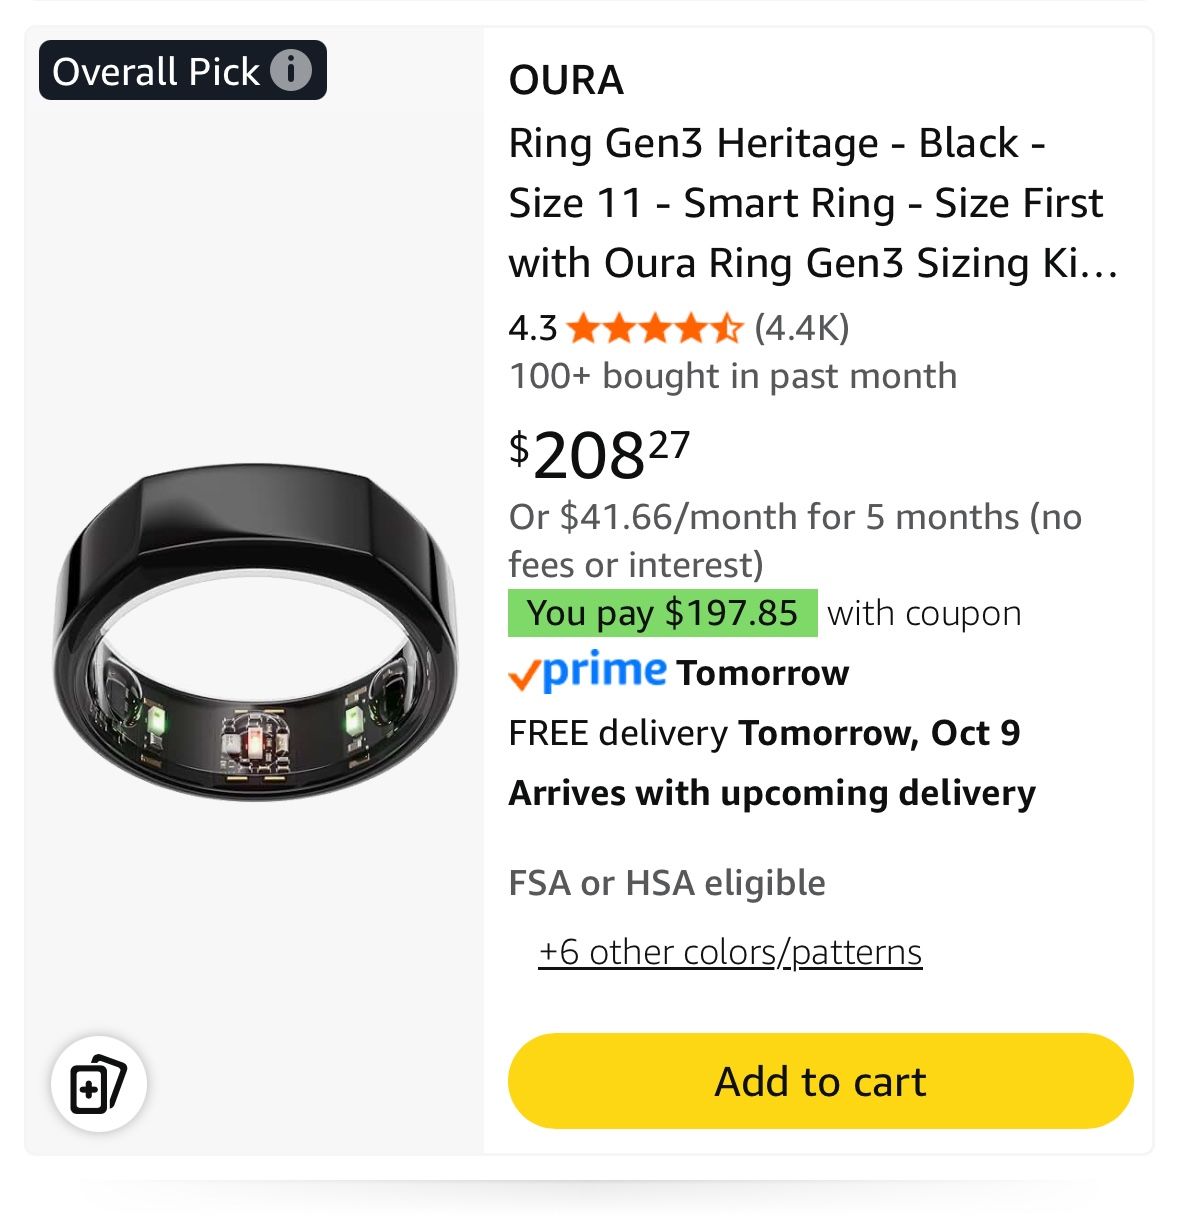Click the 'with coupon' text
The image size is (1179, 1216).
pos(924,613)
